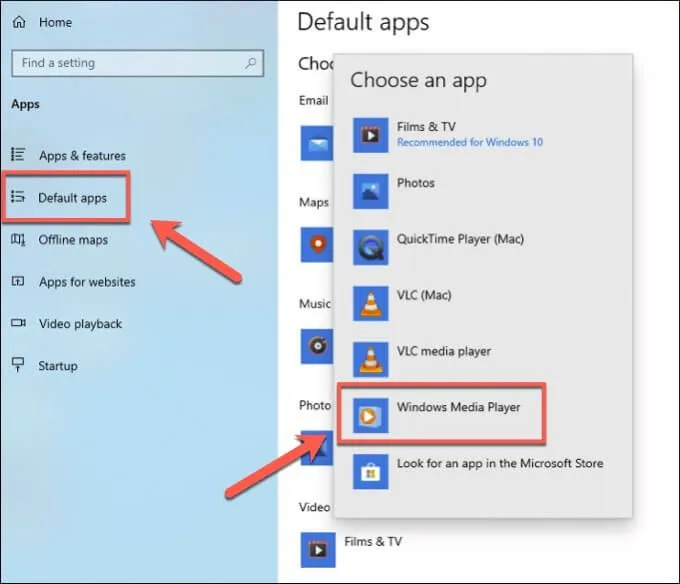Click the Photo viewer default icon
The width and height of the screenshot is (680, 584).
click(317, 448)
